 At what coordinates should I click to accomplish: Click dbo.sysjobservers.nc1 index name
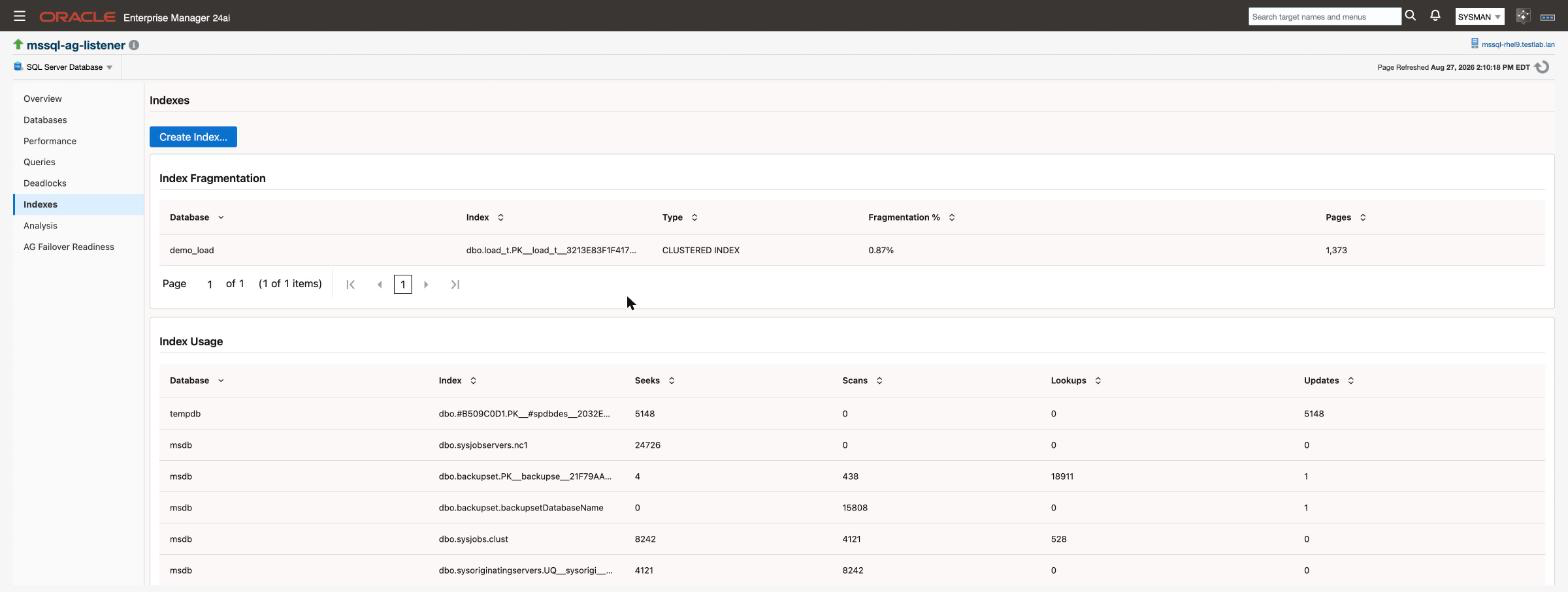click(483, 445)
